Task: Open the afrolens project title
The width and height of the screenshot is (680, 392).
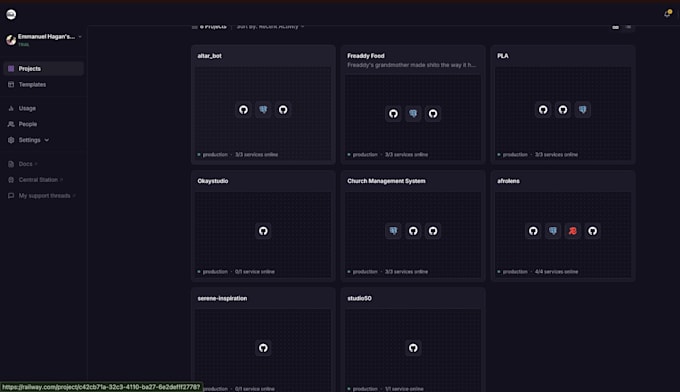Action: (508, 181)
